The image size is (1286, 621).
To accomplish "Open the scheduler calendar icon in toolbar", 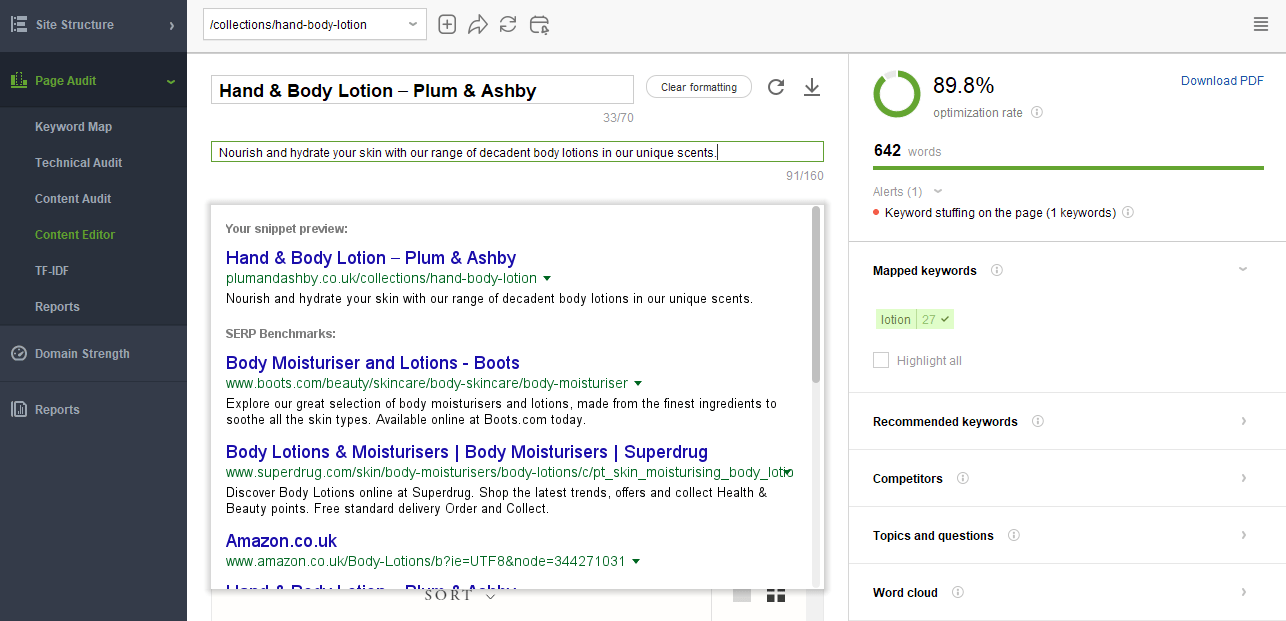I will pos(539,25).
